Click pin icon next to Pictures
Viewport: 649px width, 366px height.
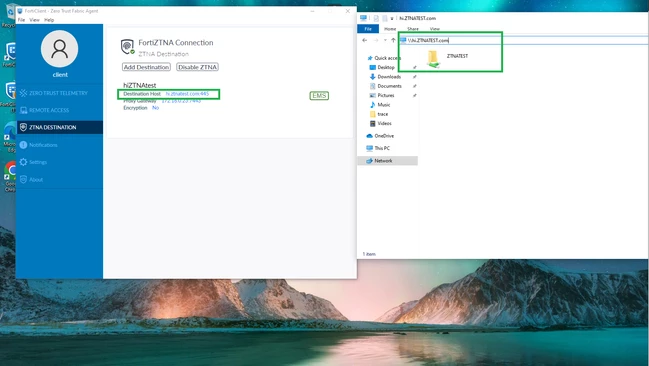coord(414,95)
